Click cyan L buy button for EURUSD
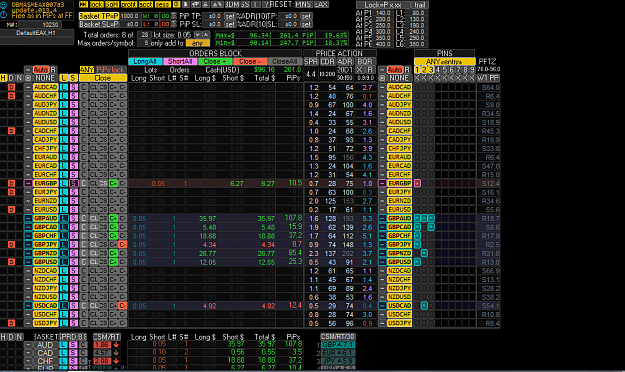 [64, 209]
